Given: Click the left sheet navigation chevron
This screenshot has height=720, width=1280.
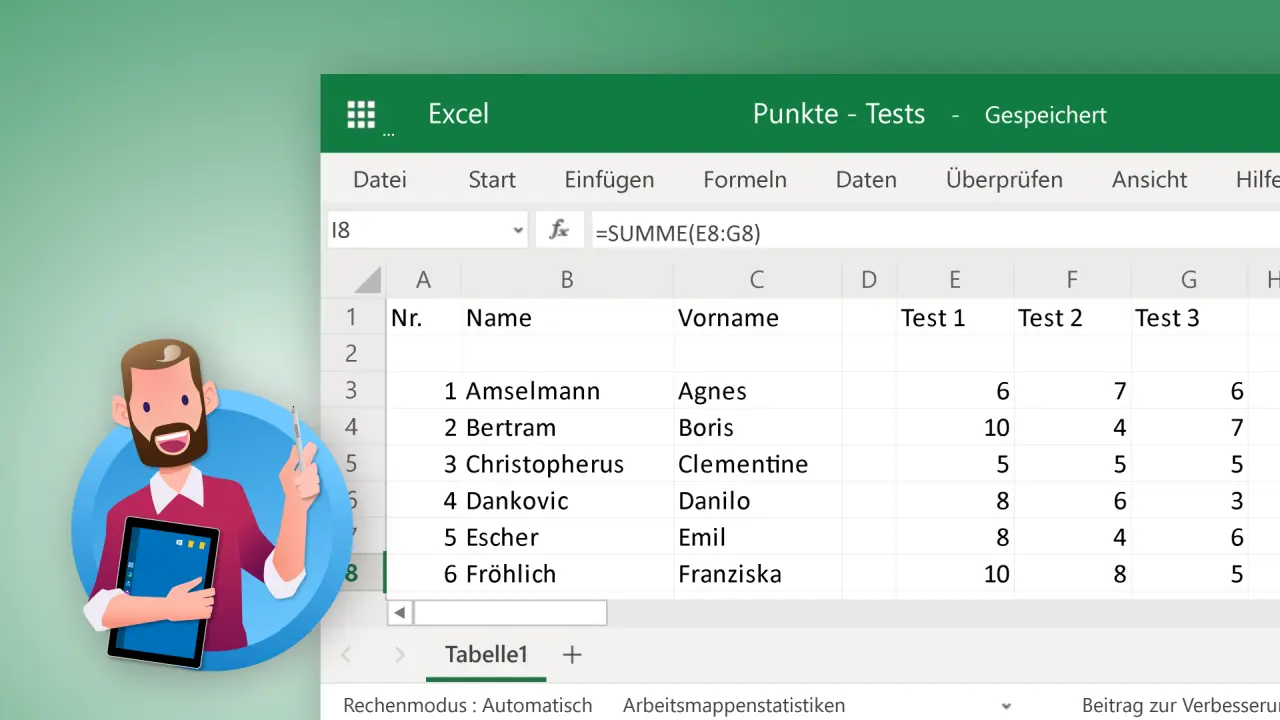Looking at the screenshot, I should pos(345,654).
